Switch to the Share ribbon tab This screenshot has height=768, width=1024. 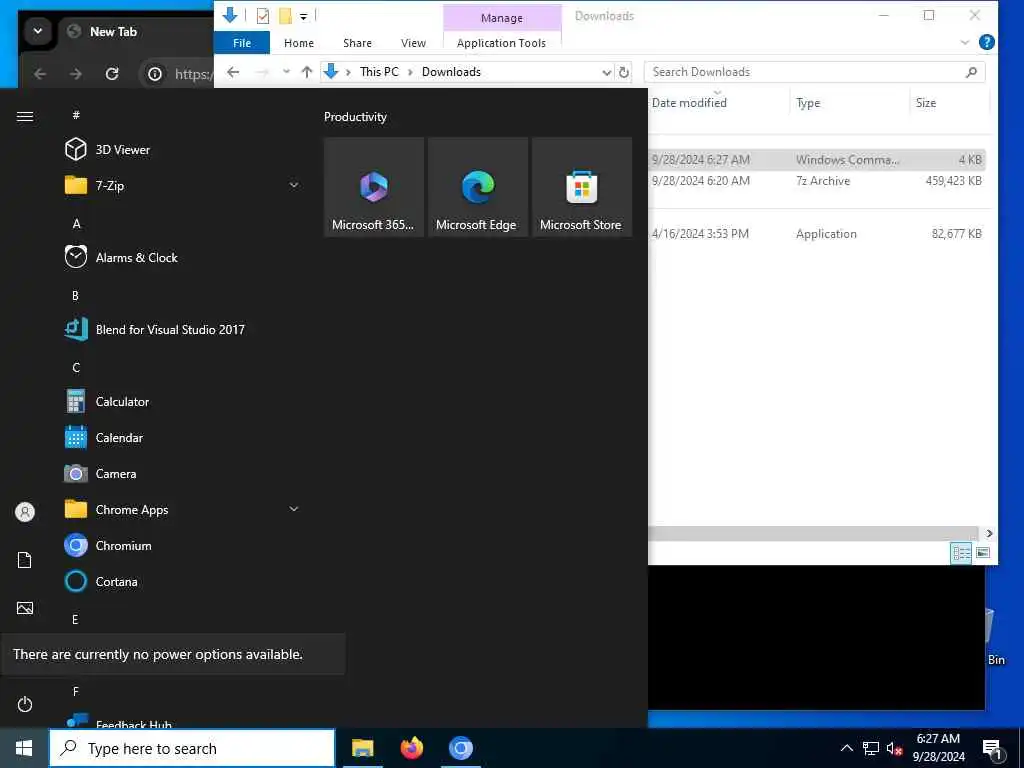coord(357,43)
